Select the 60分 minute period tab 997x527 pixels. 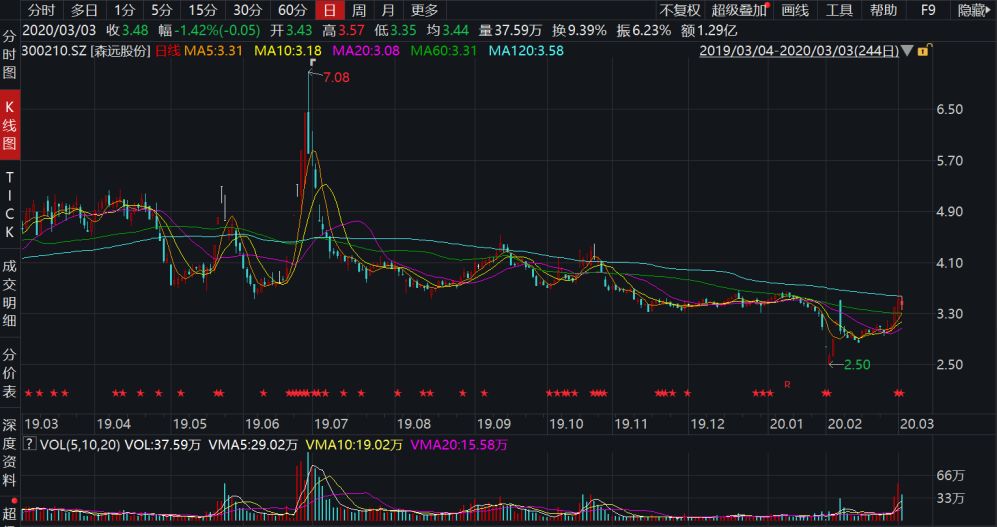point(292,10)
